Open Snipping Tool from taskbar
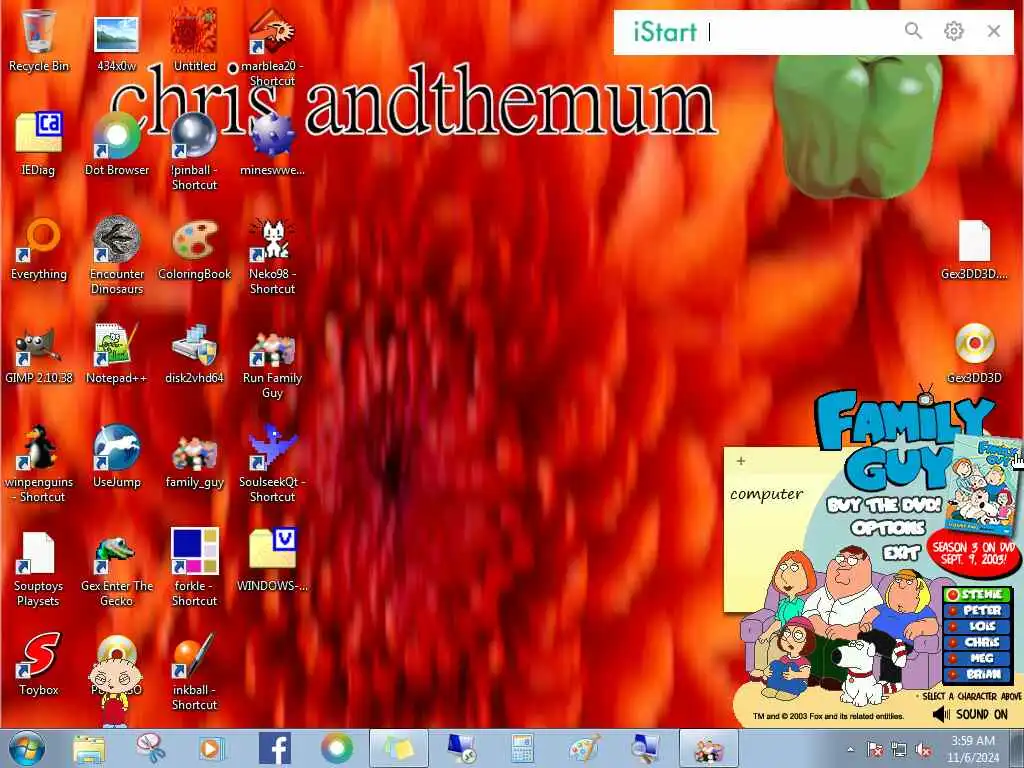The image size is (1024, 768). pos(151,749)
